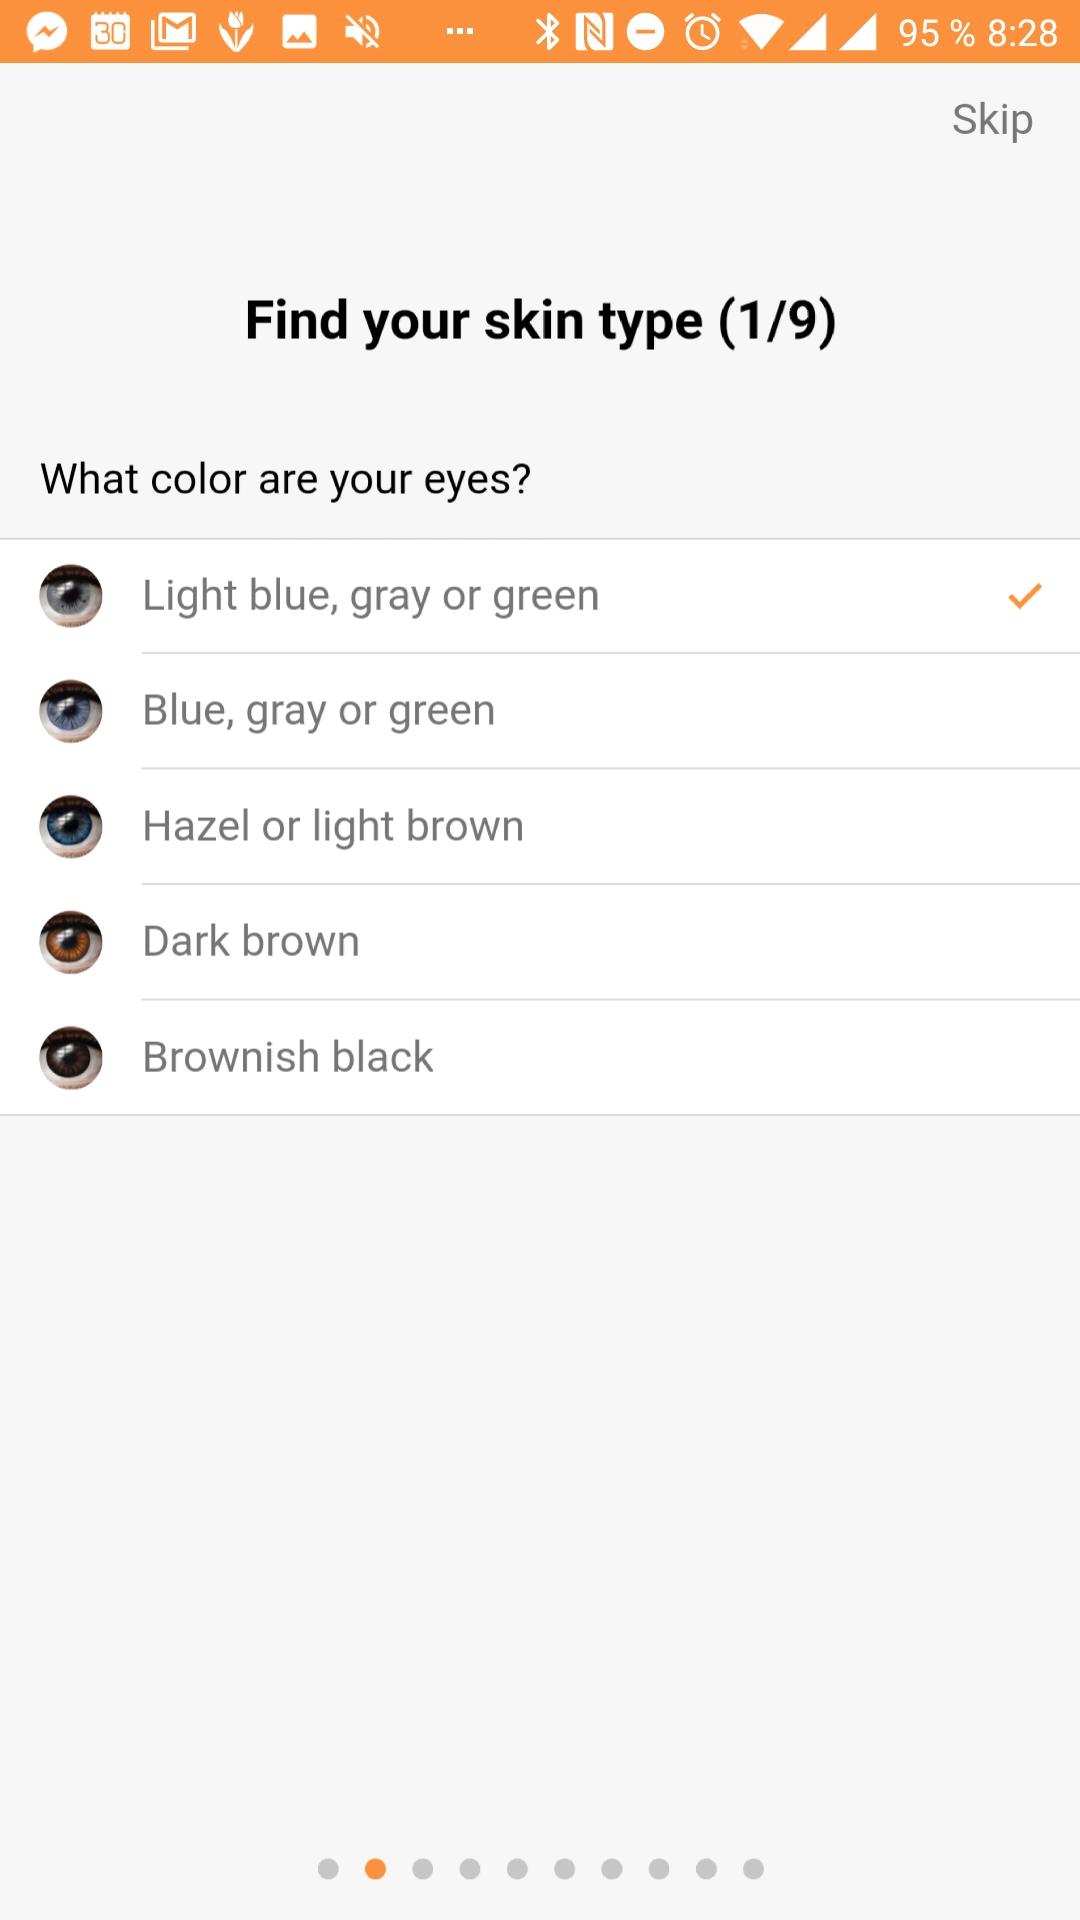Screen dimensions: 1080x1920
Task: Tap the brownish black eye icon
Action: (x=71, y=1058)
